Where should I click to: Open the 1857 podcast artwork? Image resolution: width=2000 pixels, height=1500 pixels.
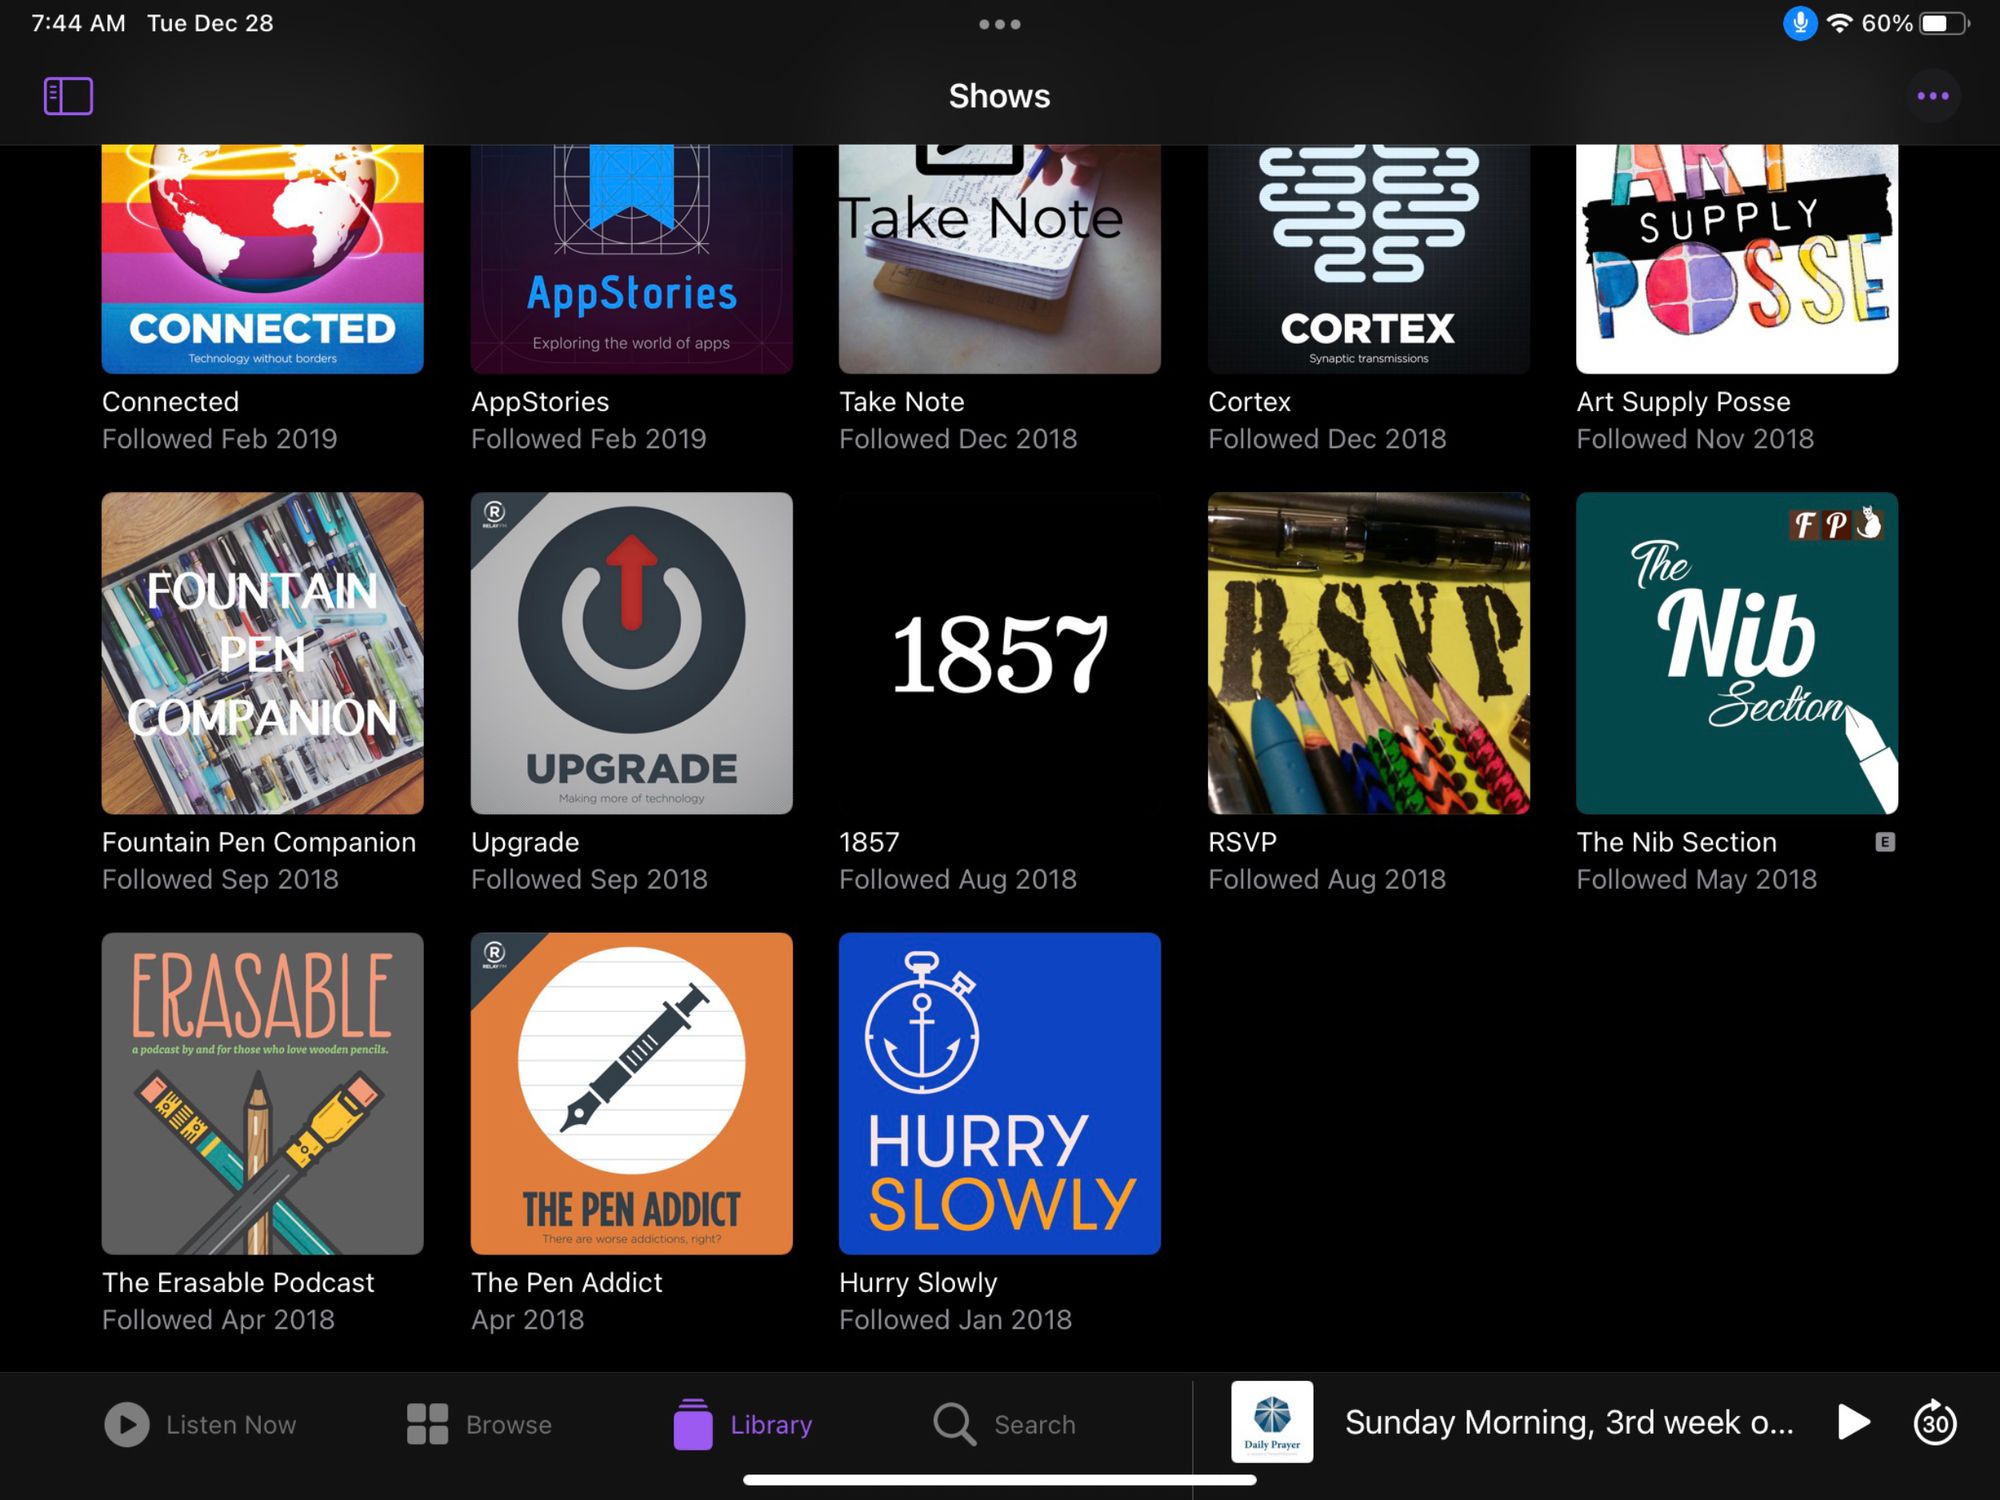[x=999, y=653]
